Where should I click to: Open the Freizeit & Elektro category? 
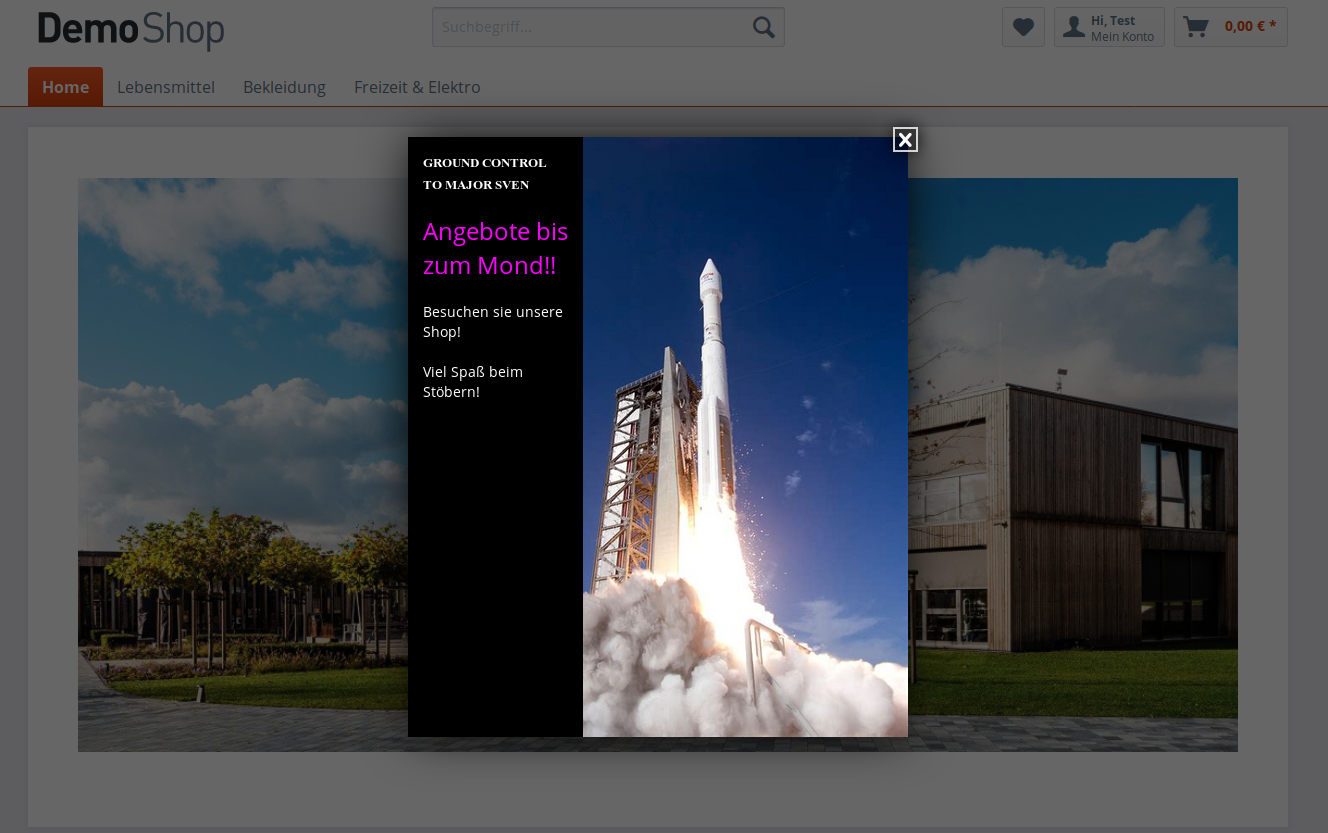click(417, 87)
